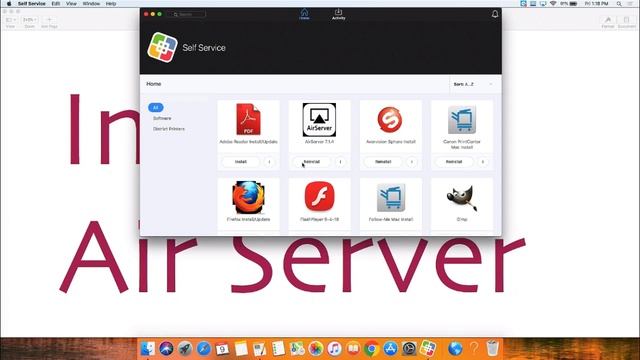Show info for Adobe Reader item
Viewport: 640px width, 360px height.
point(269,162)
